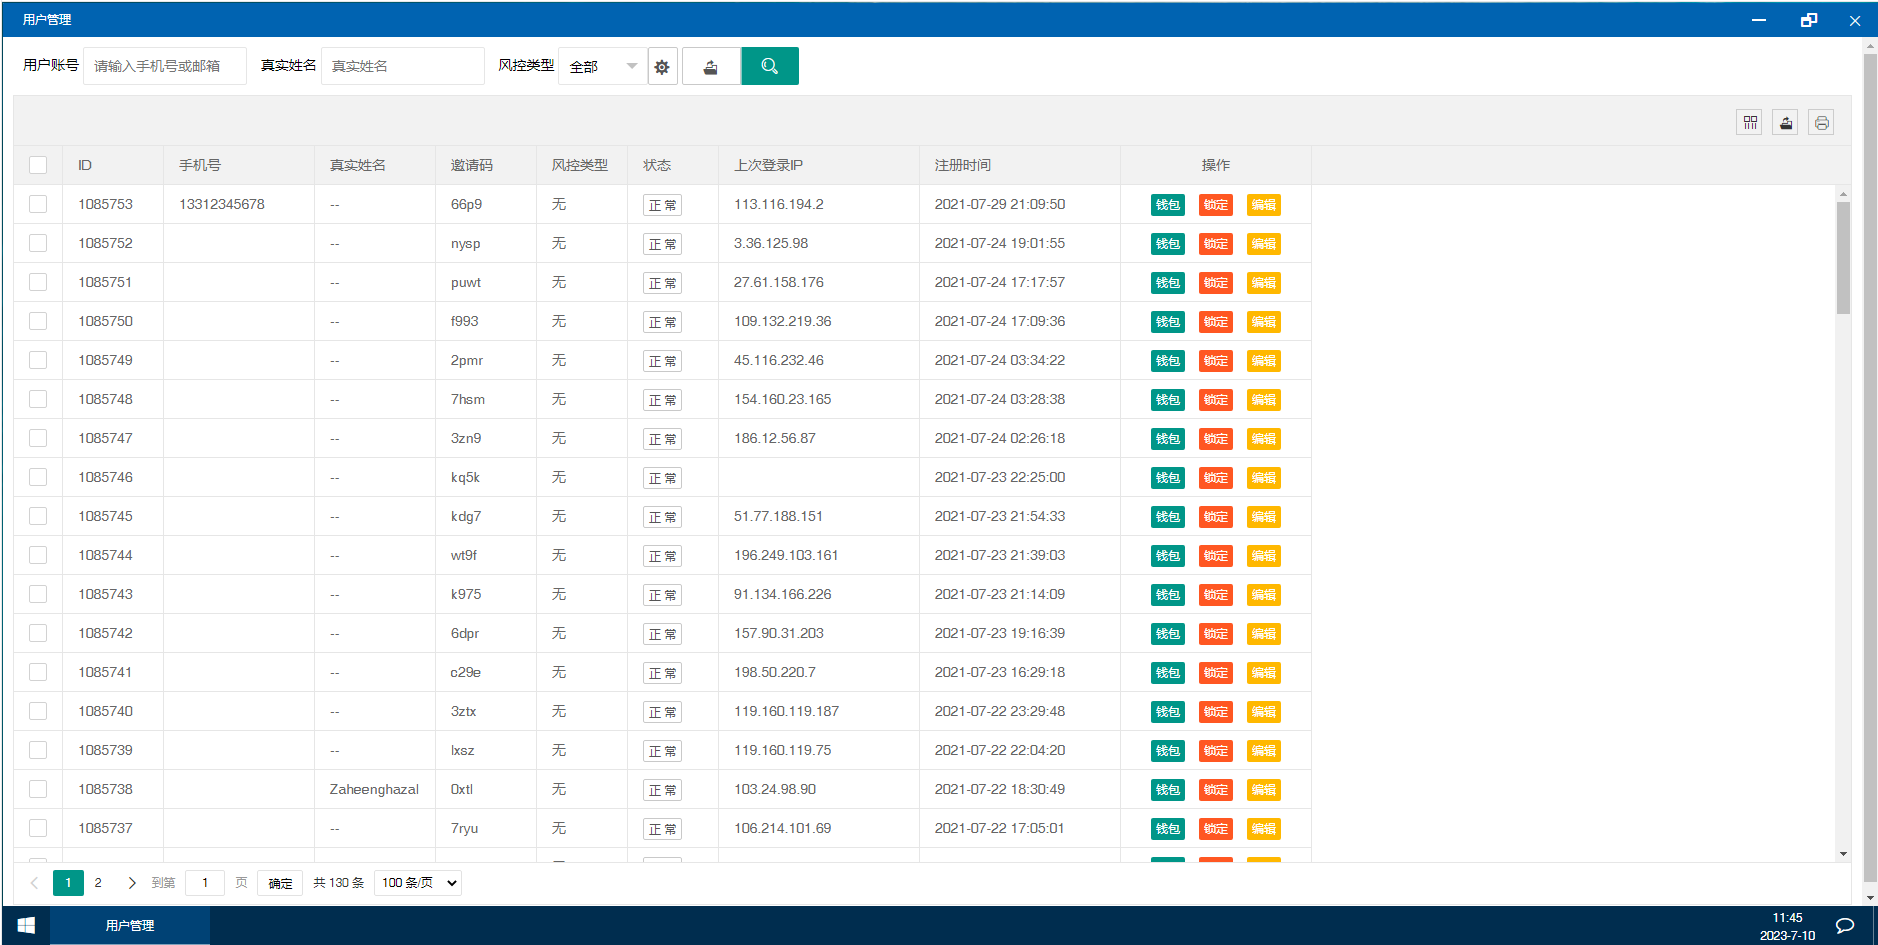1878x945 pixels.
Task: Open the notification center speech bubble icon
Action: pos(1845,925)
